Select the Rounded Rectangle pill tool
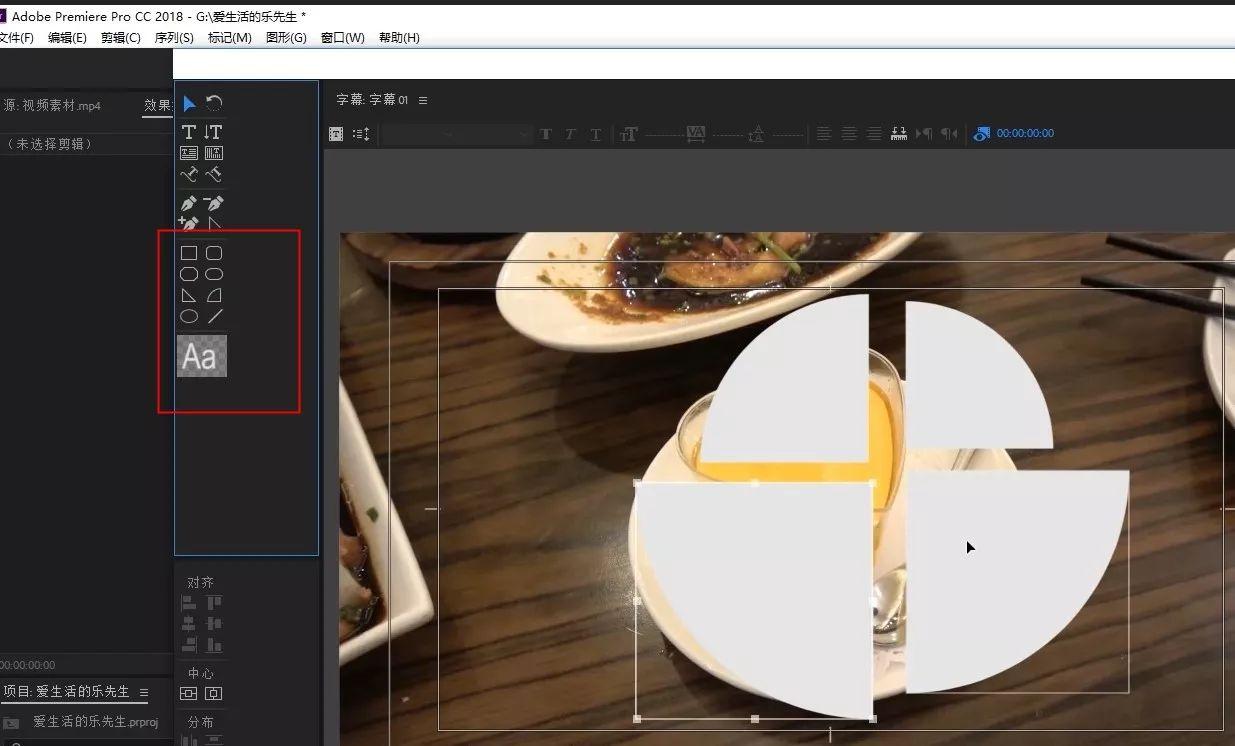 click(x=213, y=274)
